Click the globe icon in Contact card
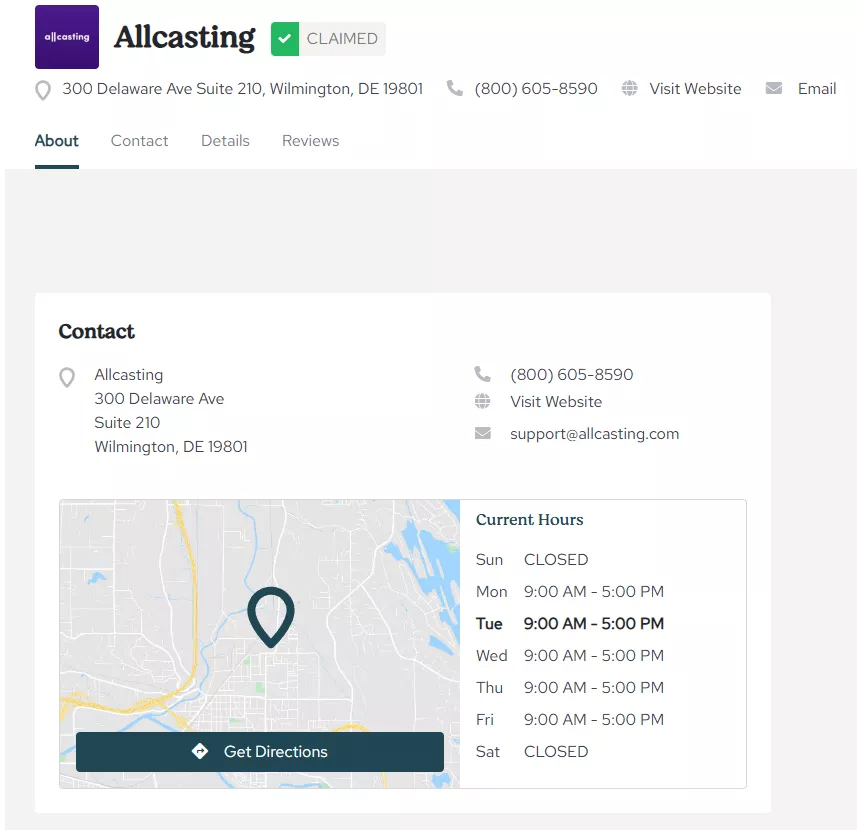The height and width of the screenshot is (830, 857). click(x=483, y=401)
